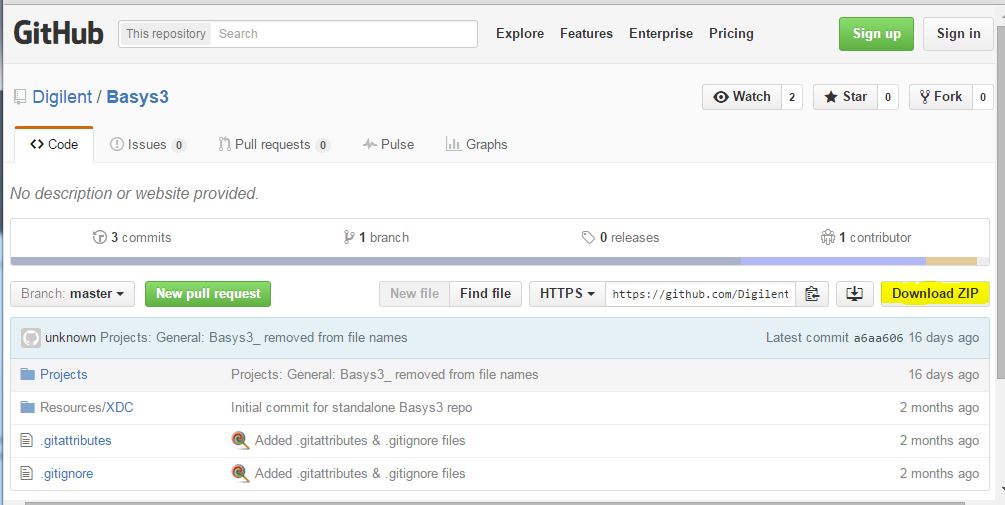Open the Resources/XDC folder icon
This screenshot has height=505, width=1005.
[x=27, y=408]
